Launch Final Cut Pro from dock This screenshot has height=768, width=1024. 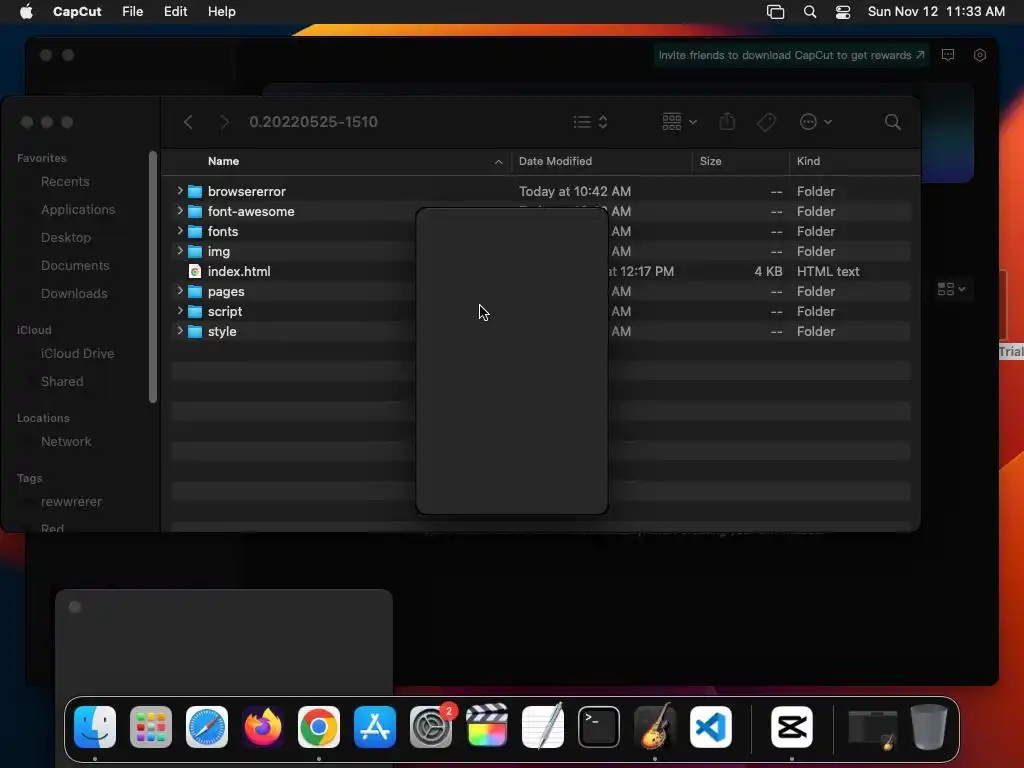click(487, 726)
